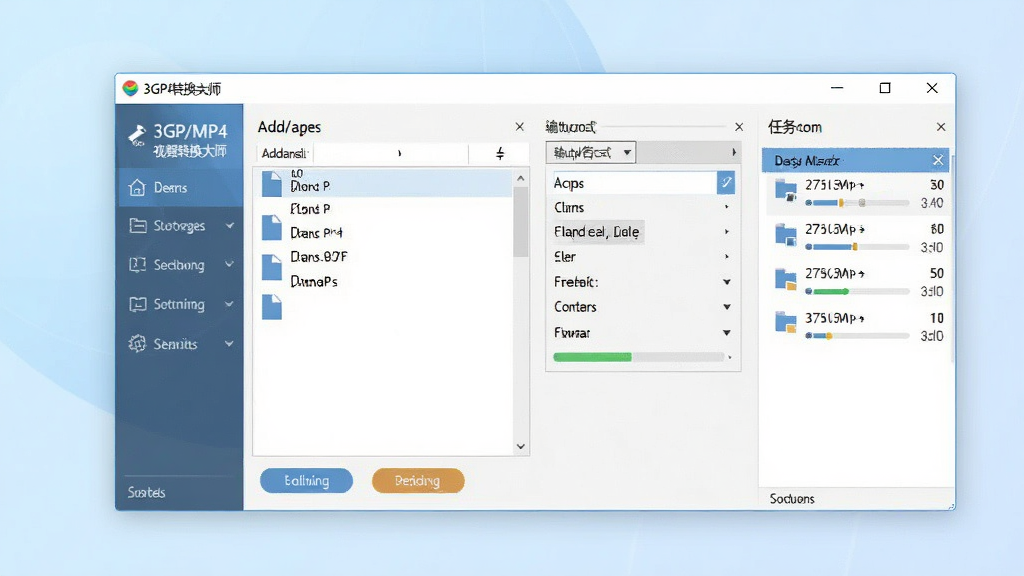Click the folder icon of green-progress task
The image size is (1024, 576).
tap(786, 279)
